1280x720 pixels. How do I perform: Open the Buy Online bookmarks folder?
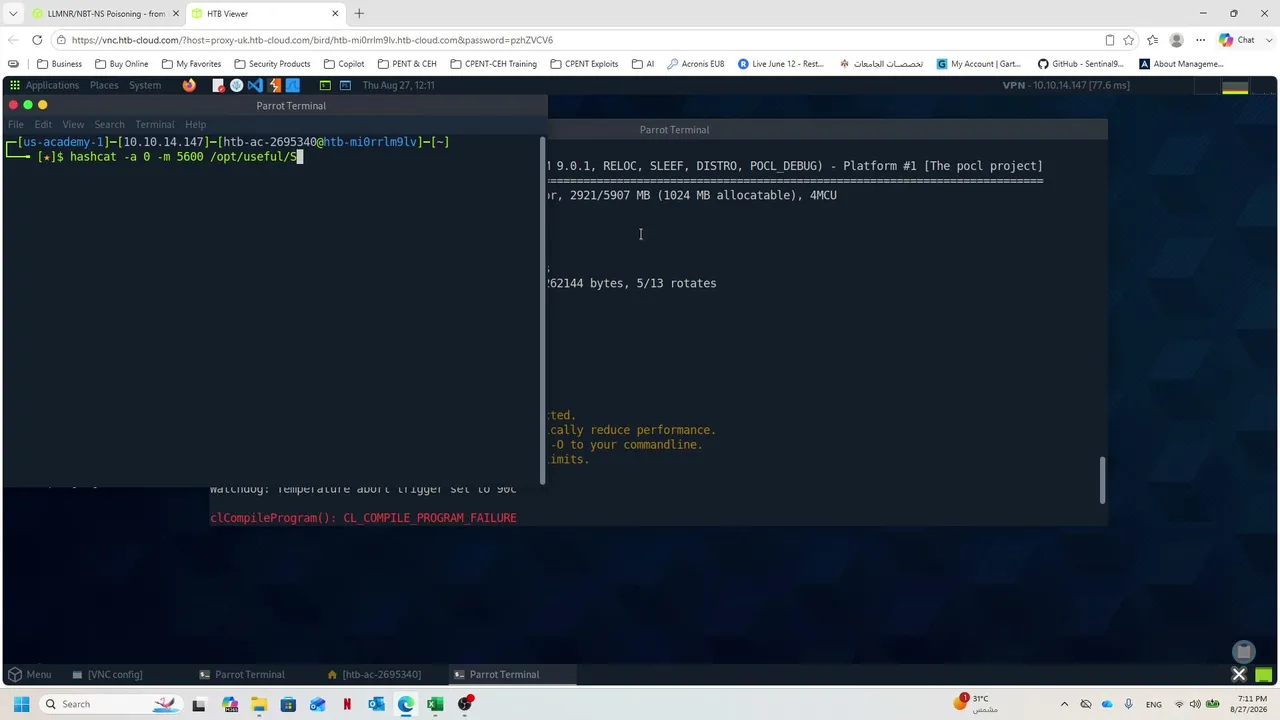(x=121, y=64)
